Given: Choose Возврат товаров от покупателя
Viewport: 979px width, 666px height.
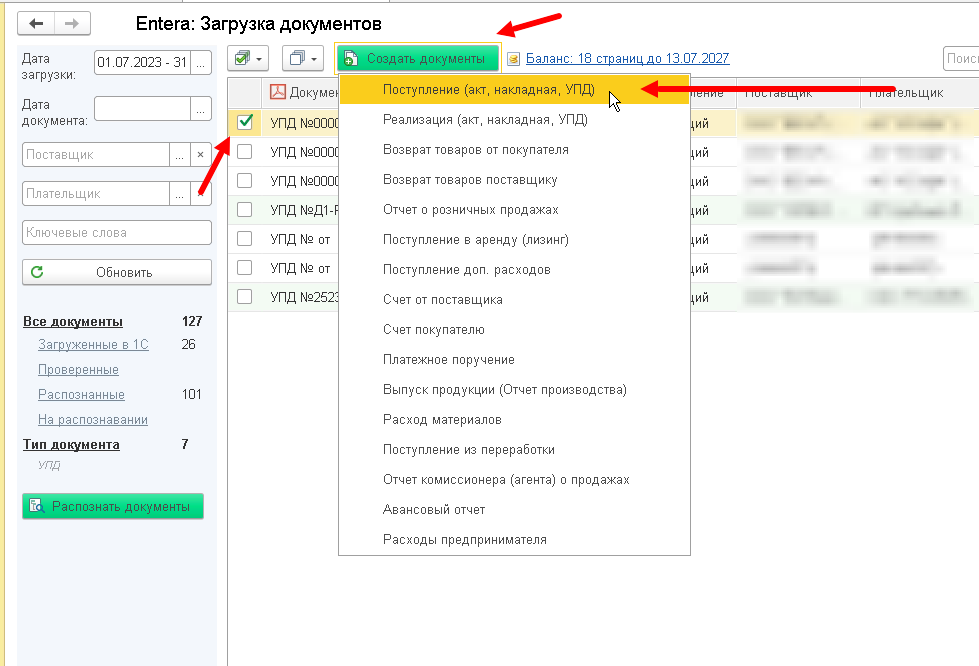Looking at the screenshot, I should 514,150.
